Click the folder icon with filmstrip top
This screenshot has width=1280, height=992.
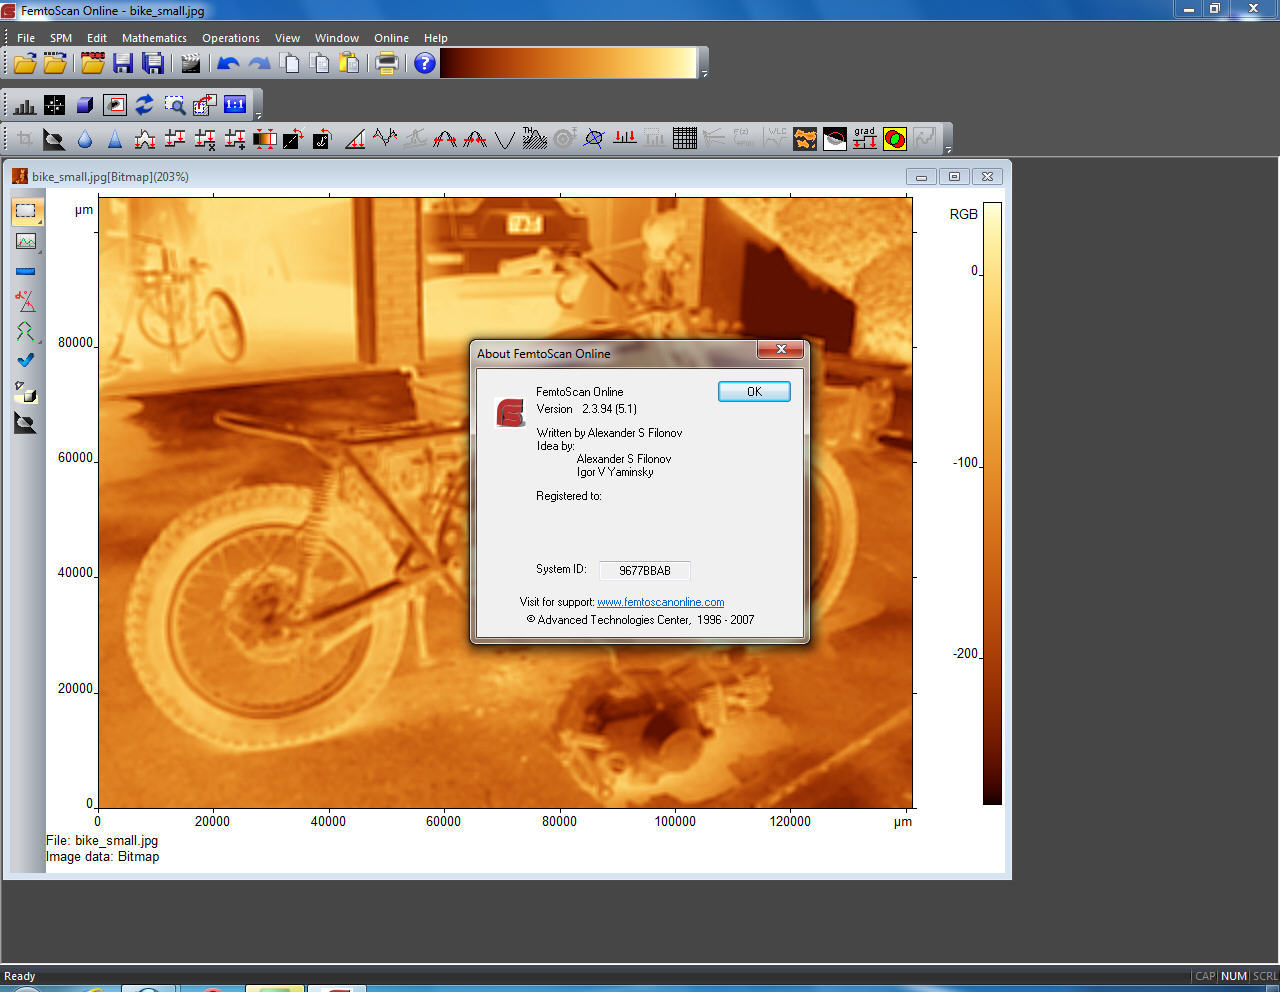click(x=93, y=64)
